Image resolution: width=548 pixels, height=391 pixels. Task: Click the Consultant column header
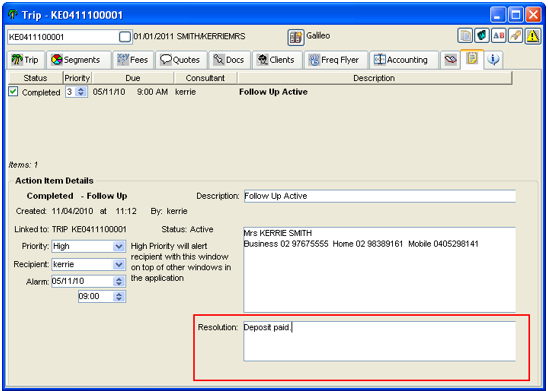pyautogui.click(x=206, y=78)
